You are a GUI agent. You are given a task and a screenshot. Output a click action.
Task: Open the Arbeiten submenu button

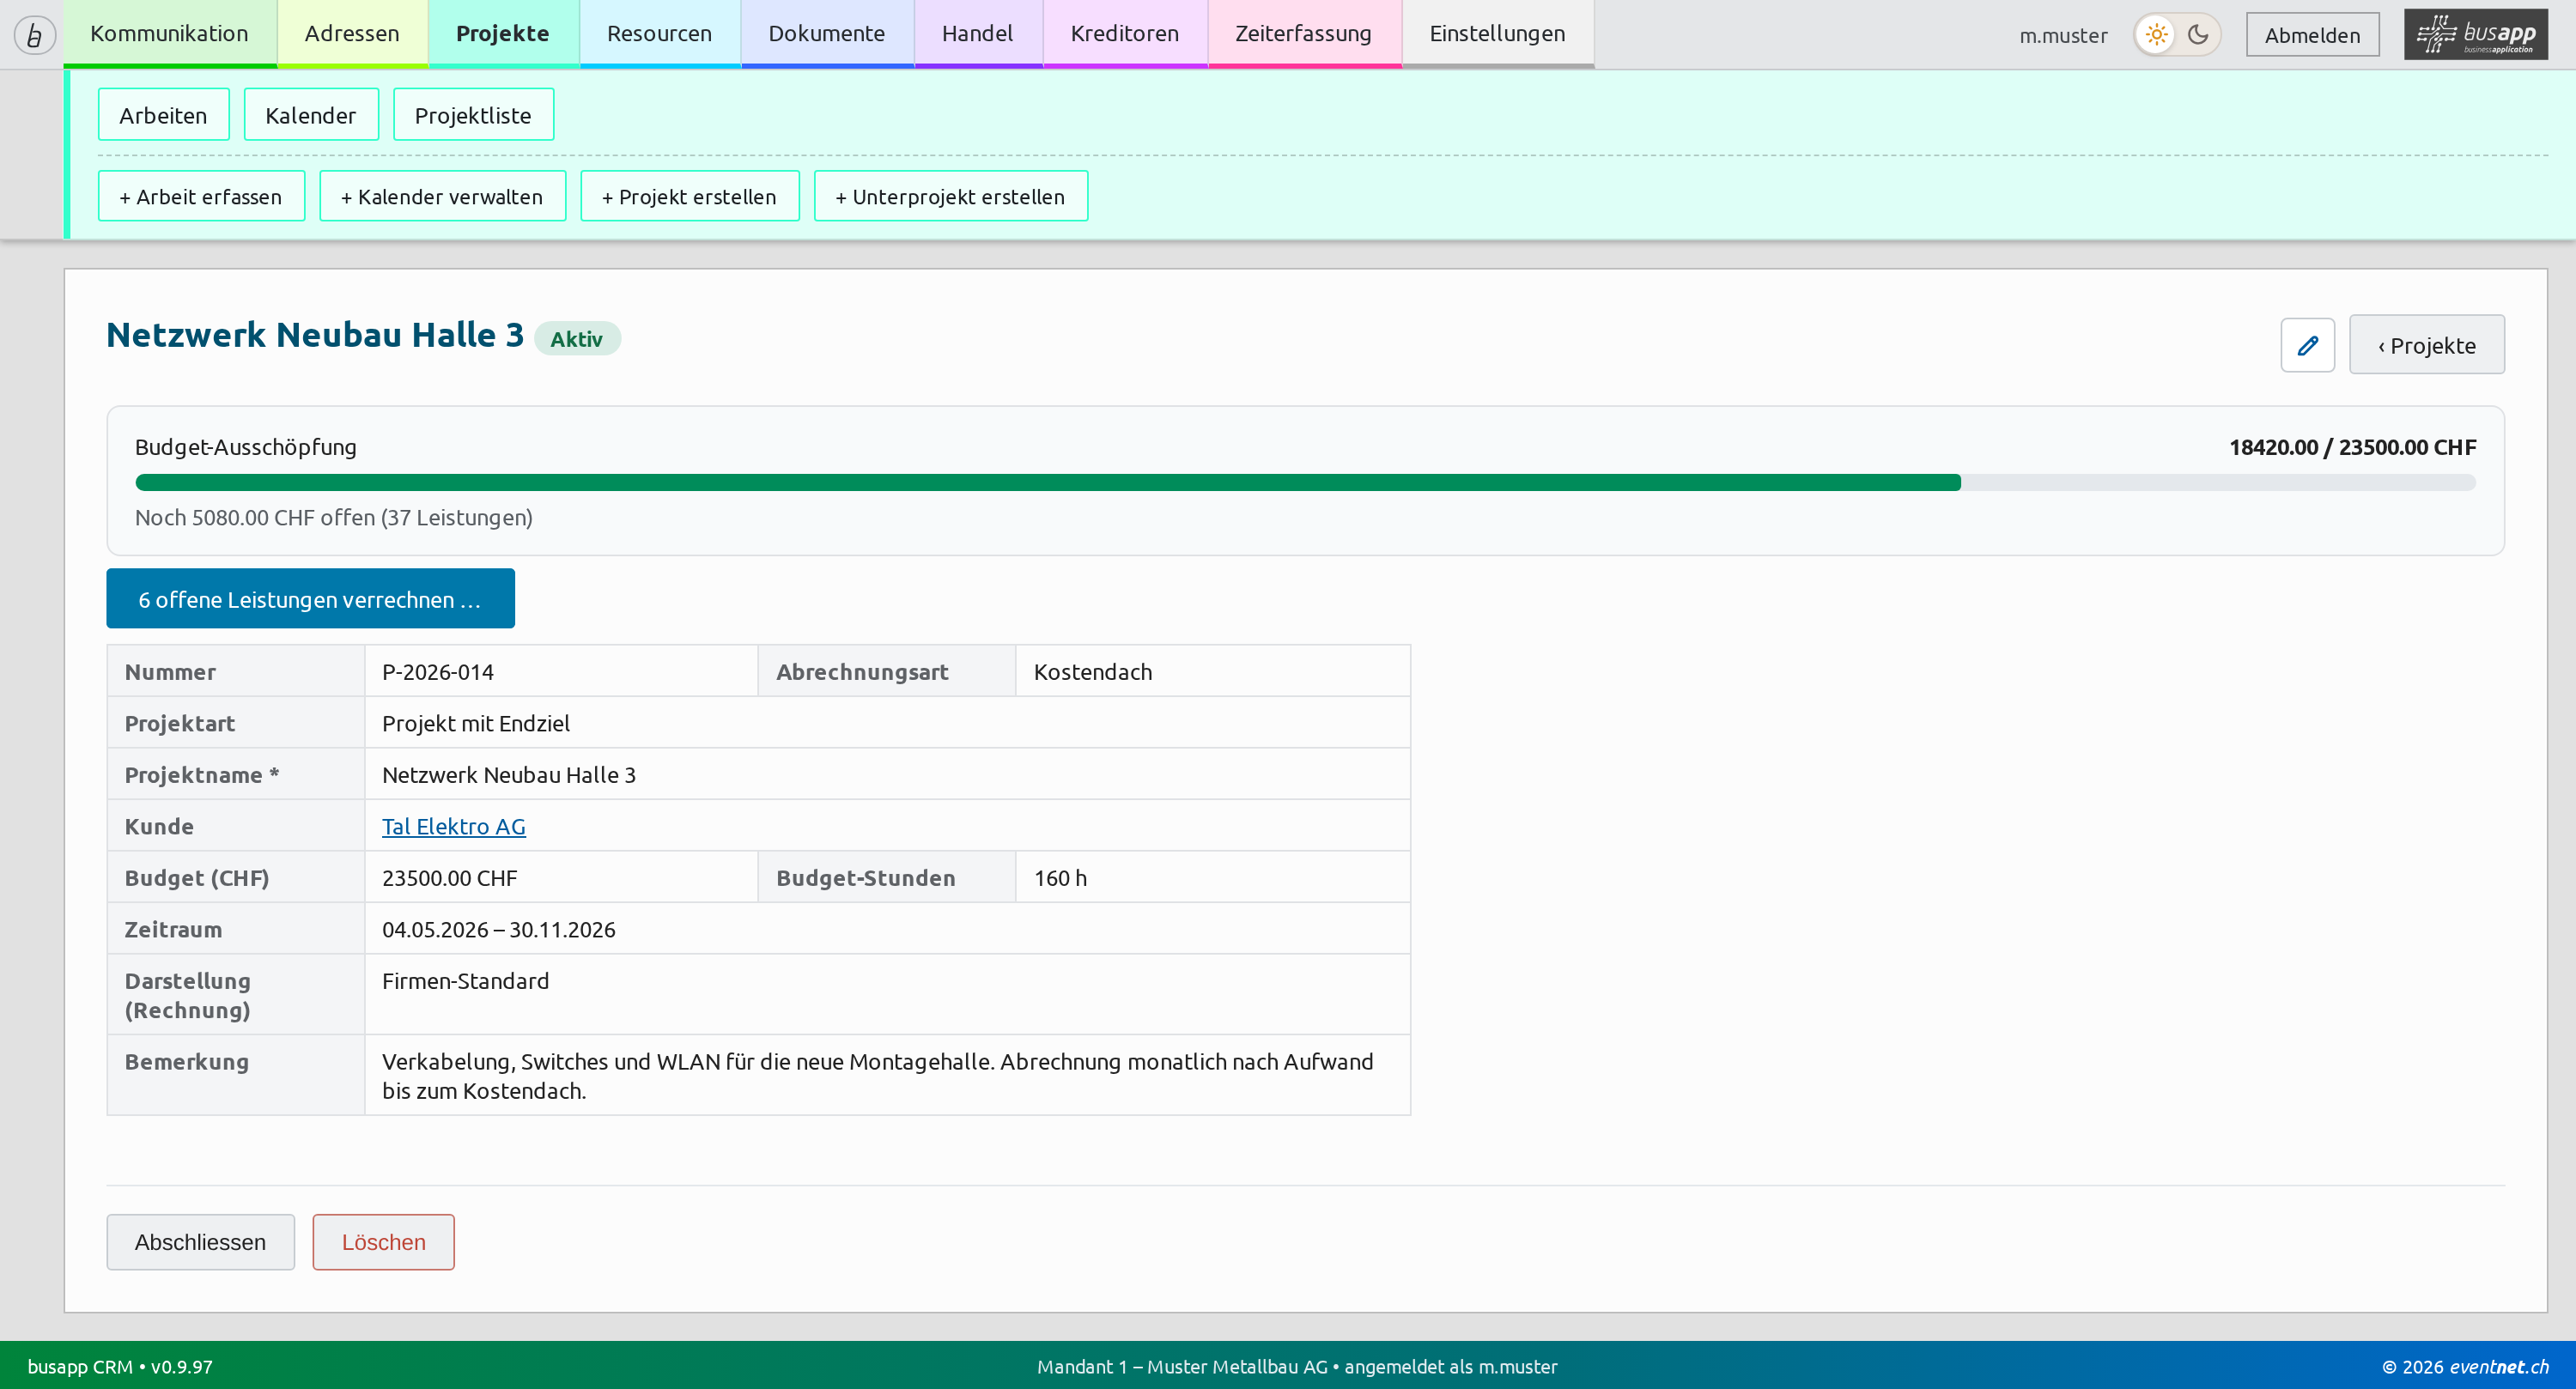(x=163, y=115)
